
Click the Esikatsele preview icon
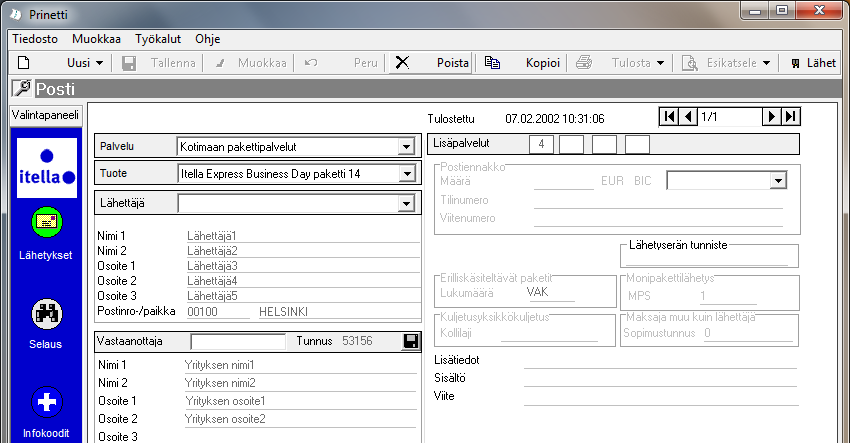pos(690,63)
